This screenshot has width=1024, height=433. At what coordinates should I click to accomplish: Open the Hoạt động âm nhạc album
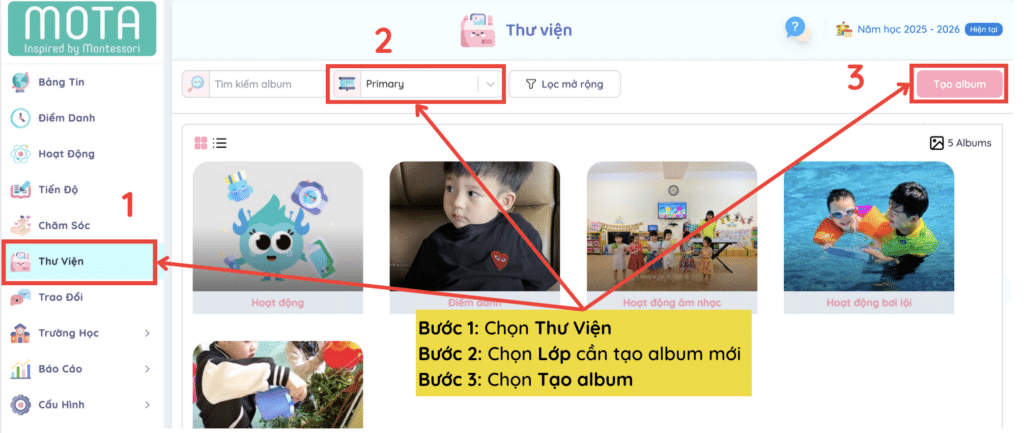(672, 238)
